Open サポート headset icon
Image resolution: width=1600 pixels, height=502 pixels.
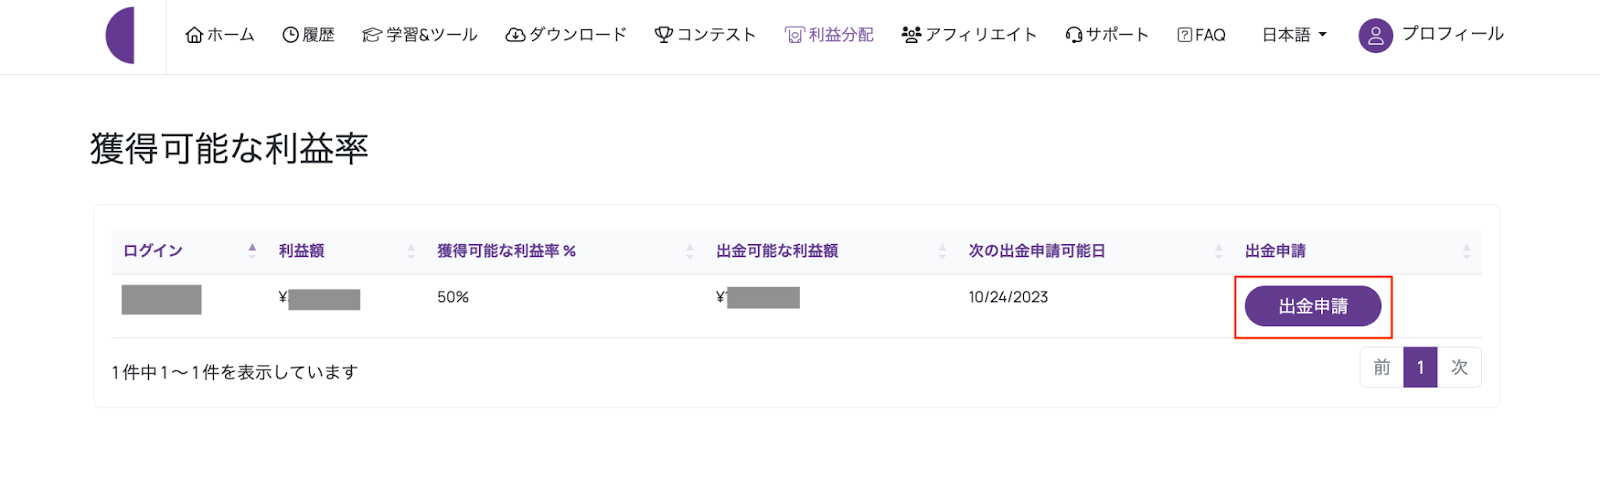[x=1074, y=35]
